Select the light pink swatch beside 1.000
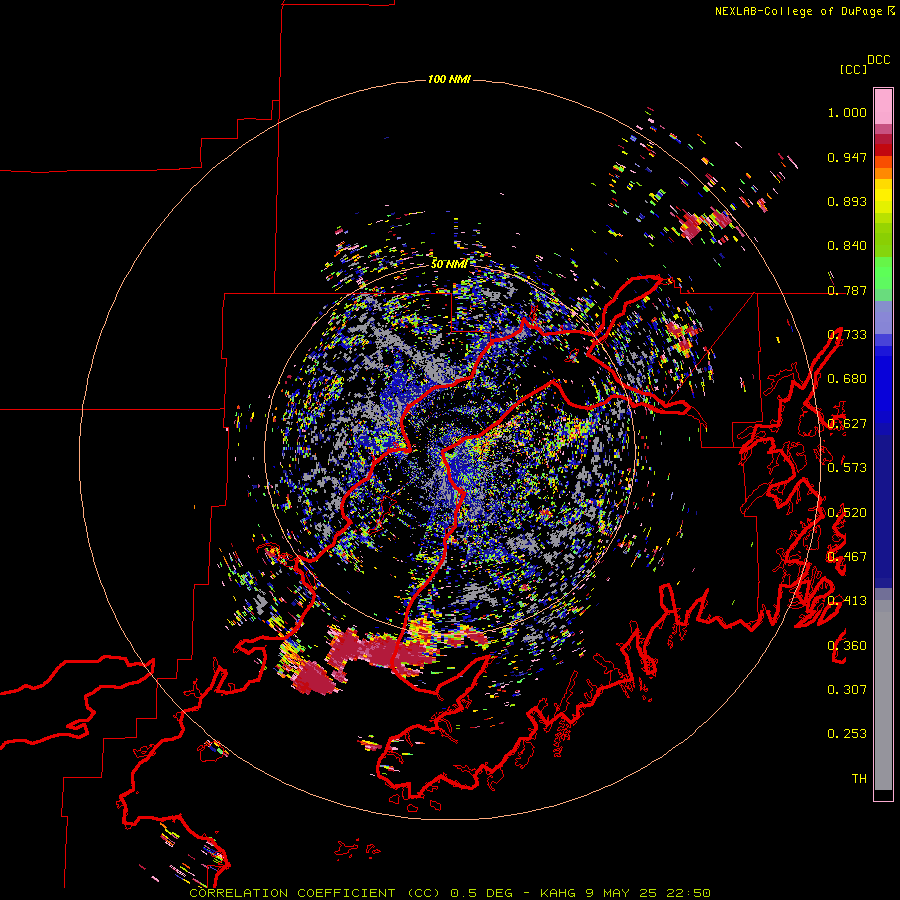 (883, 107)
